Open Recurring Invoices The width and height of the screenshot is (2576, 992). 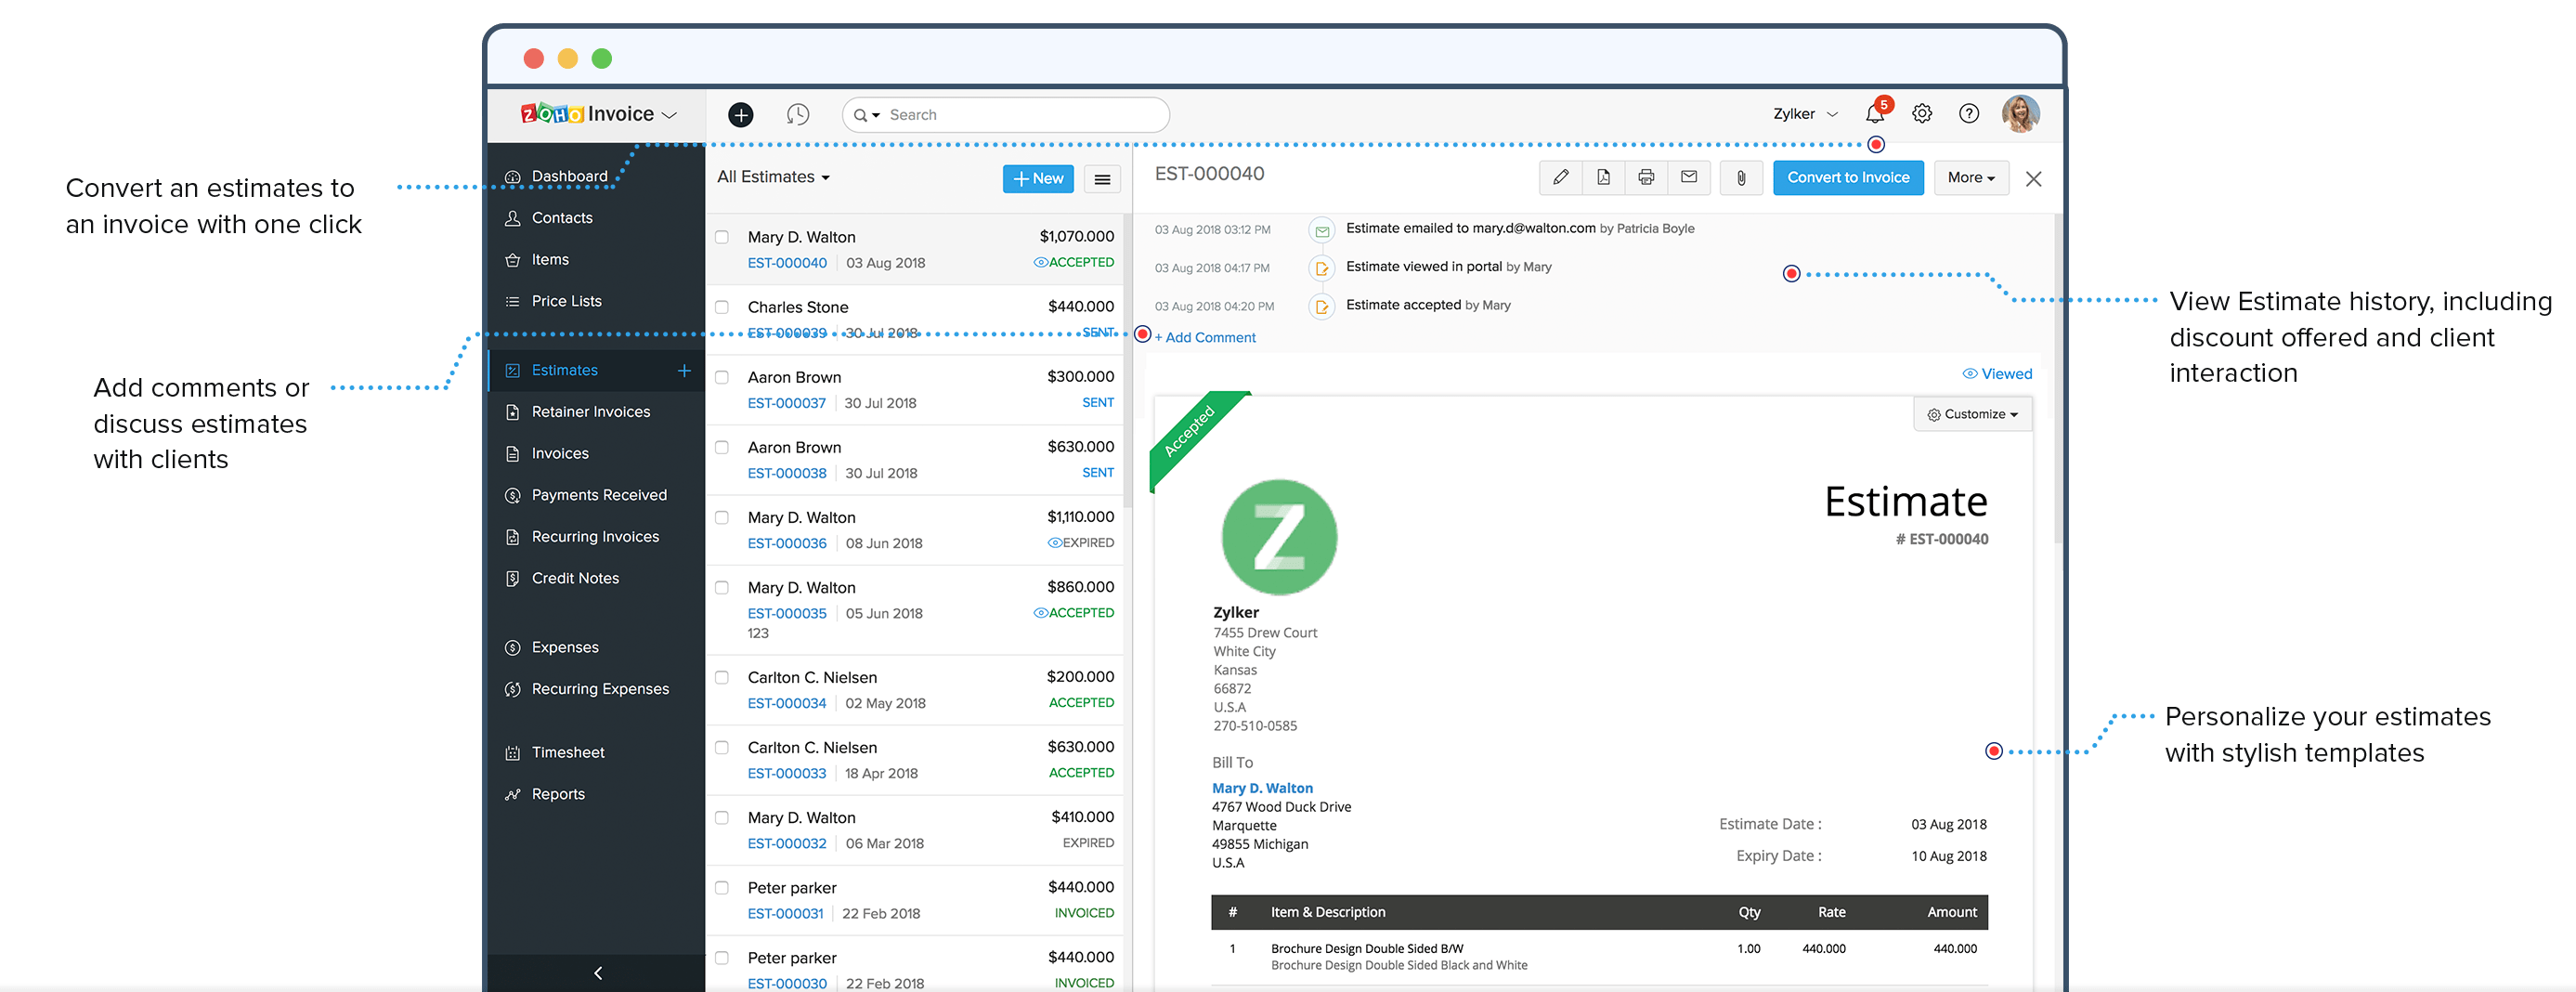point(597,537)
